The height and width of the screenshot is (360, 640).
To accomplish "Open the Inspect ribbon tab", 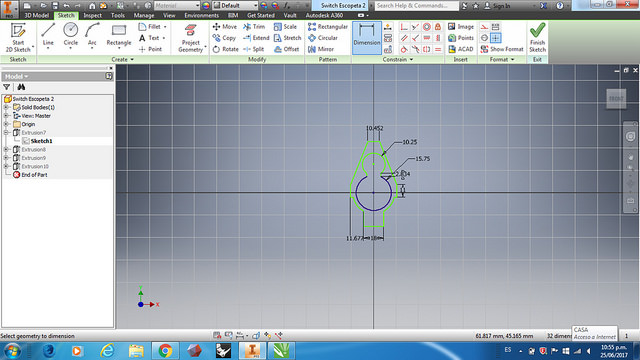I will click(x=92, y=15).
